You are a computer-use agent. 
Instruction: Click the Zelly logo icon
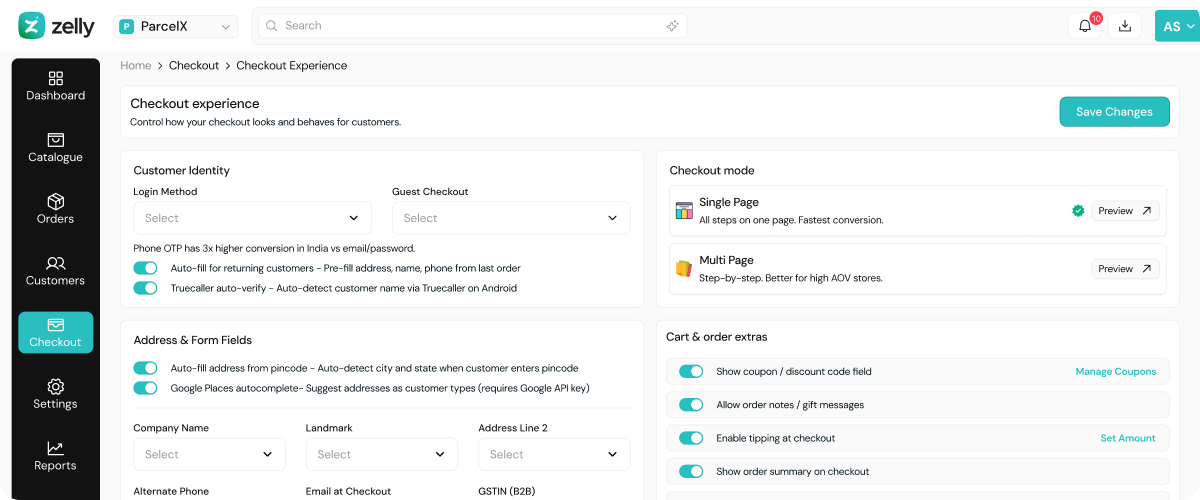tap(32, 26)
